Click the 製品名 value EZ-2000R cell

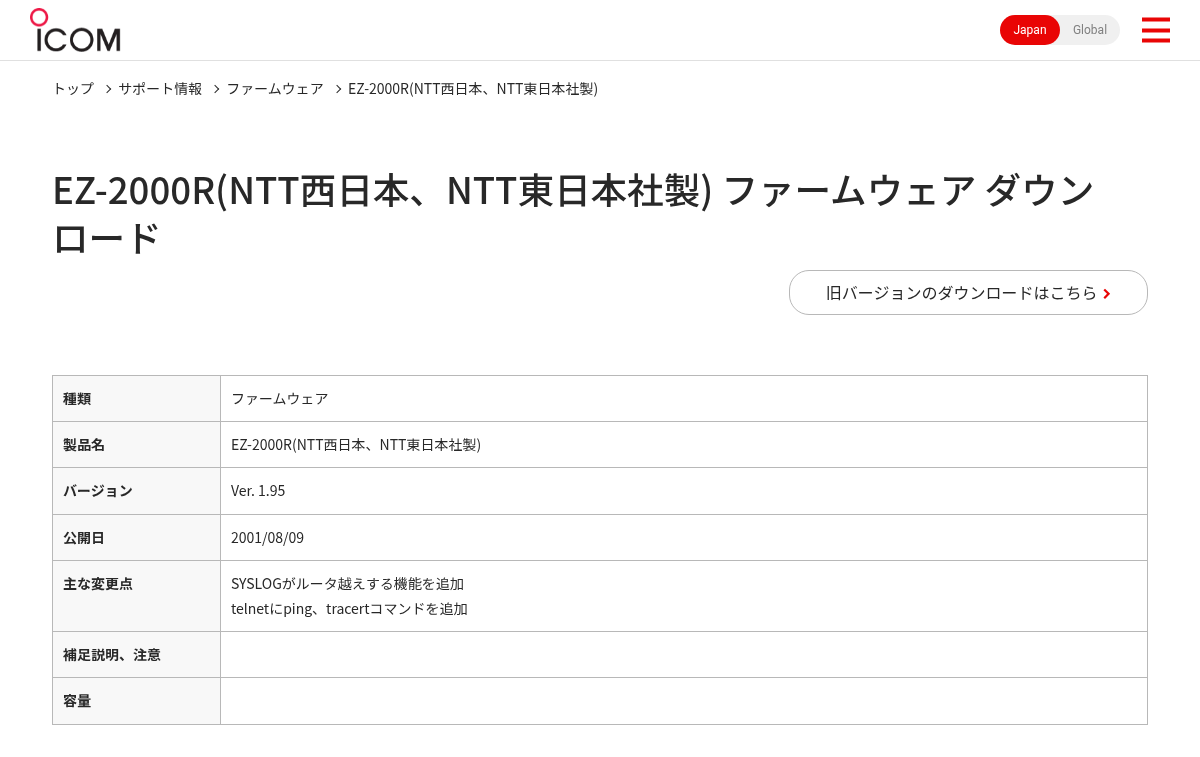tap(684, 445)
